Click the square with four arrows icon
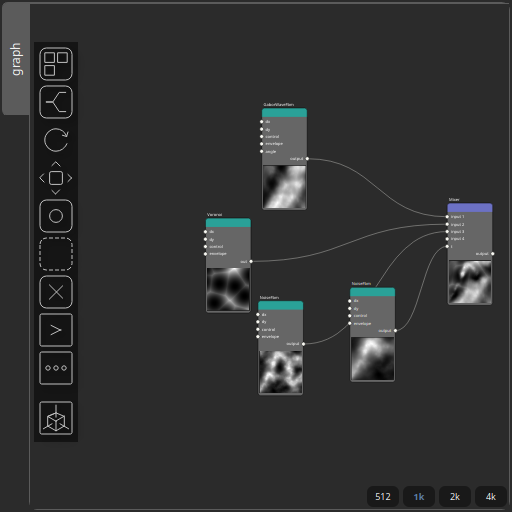Image resolution: width=512 pixels, height=512 pixels. point(56,178)
